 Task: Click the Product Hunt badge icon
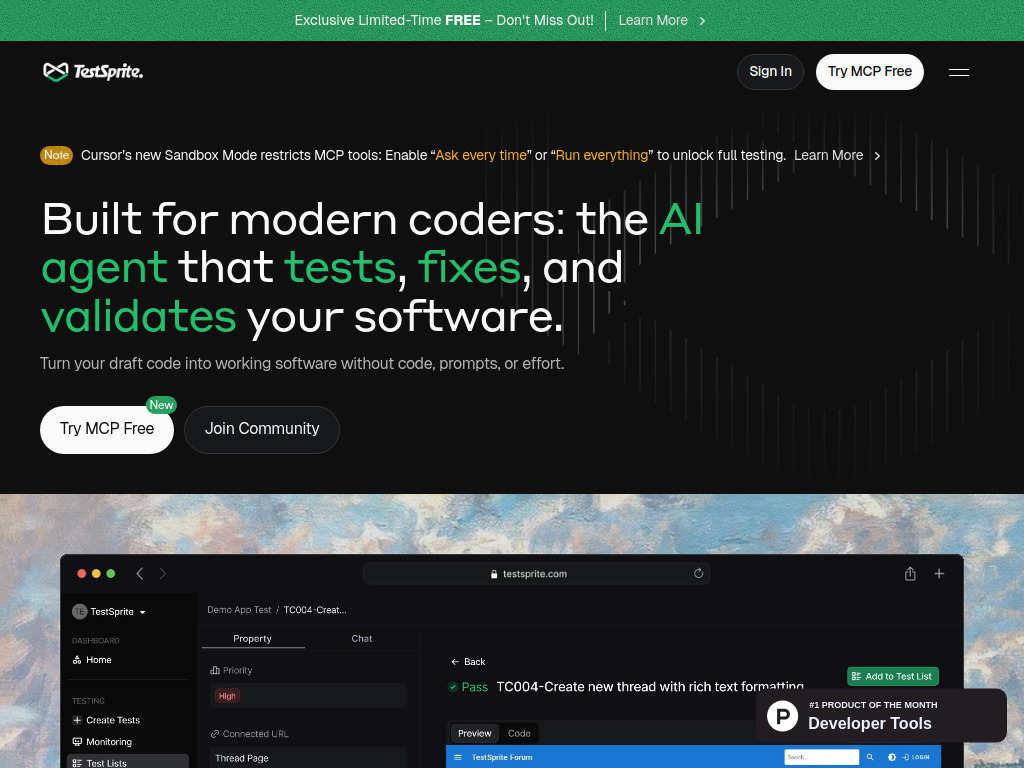[782, 715]
